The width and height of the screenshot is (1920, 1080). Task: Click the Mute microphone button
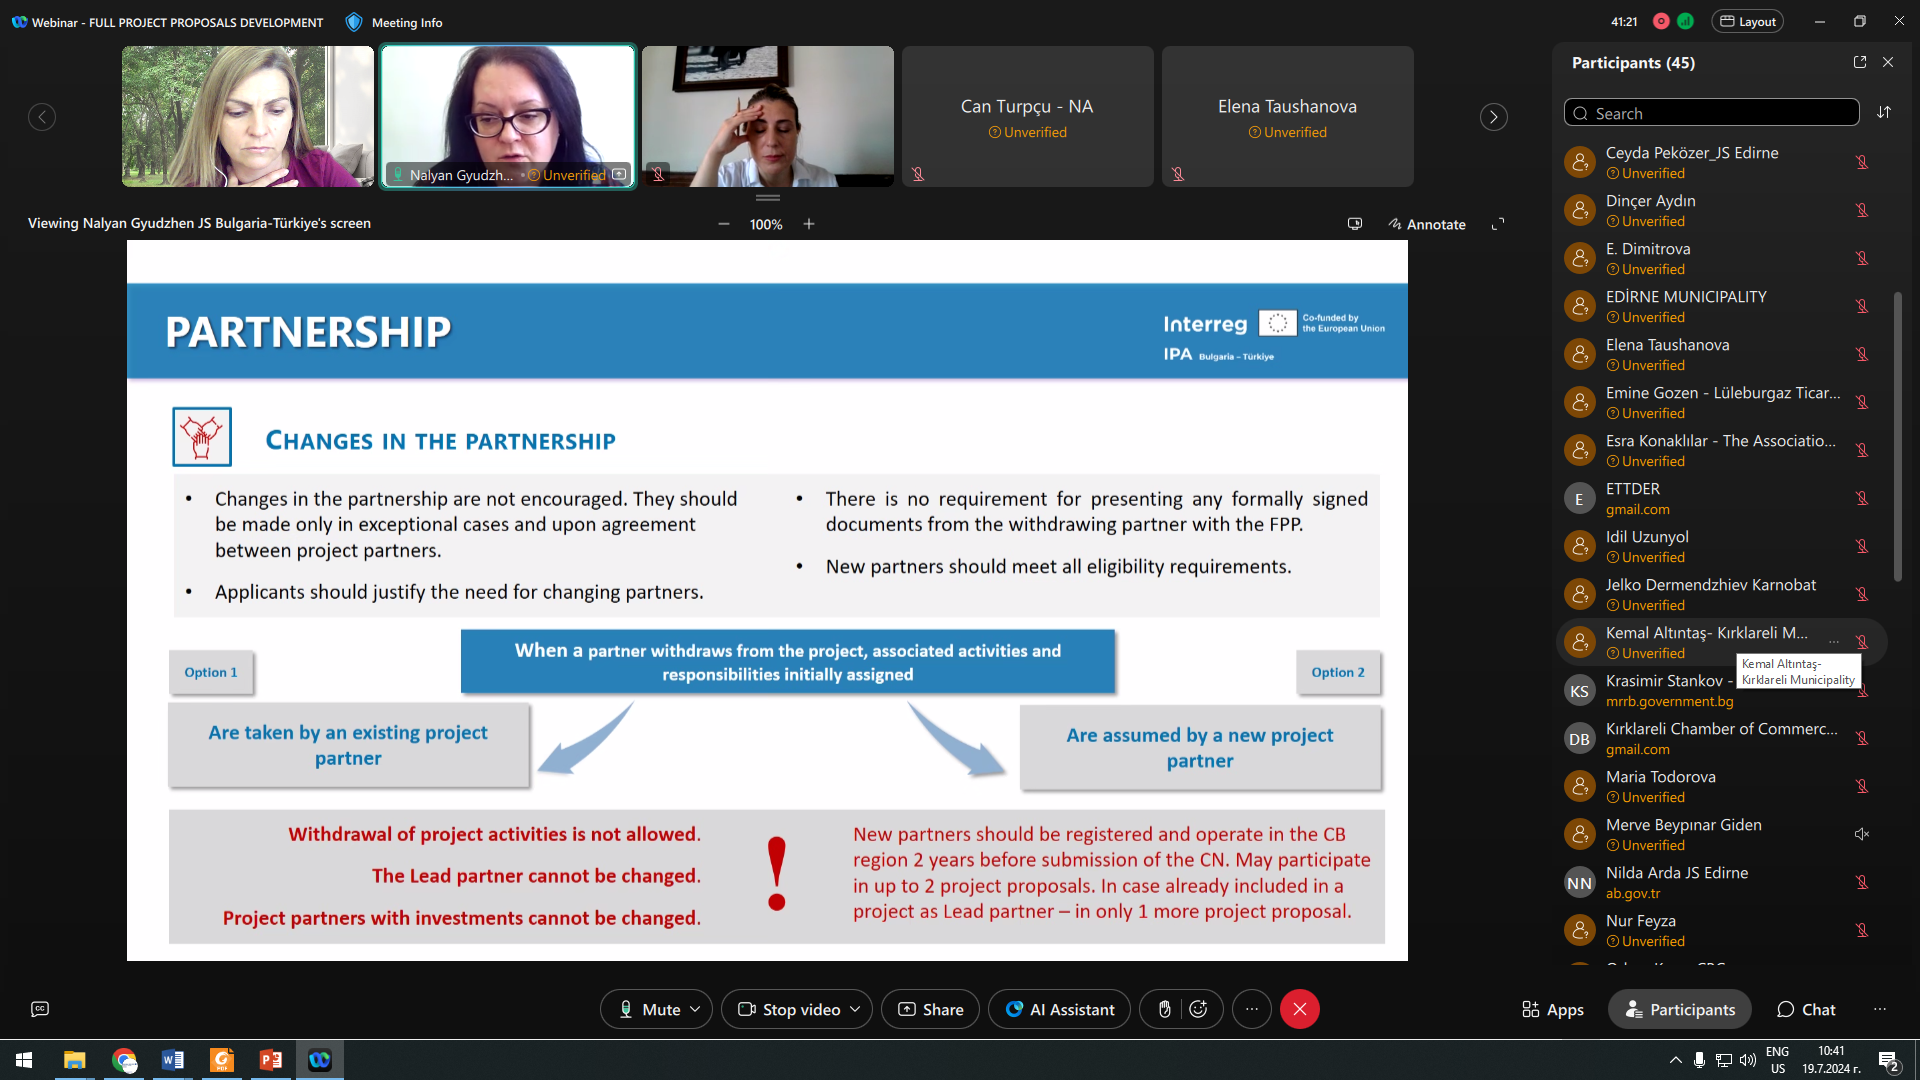point(650,1009)
